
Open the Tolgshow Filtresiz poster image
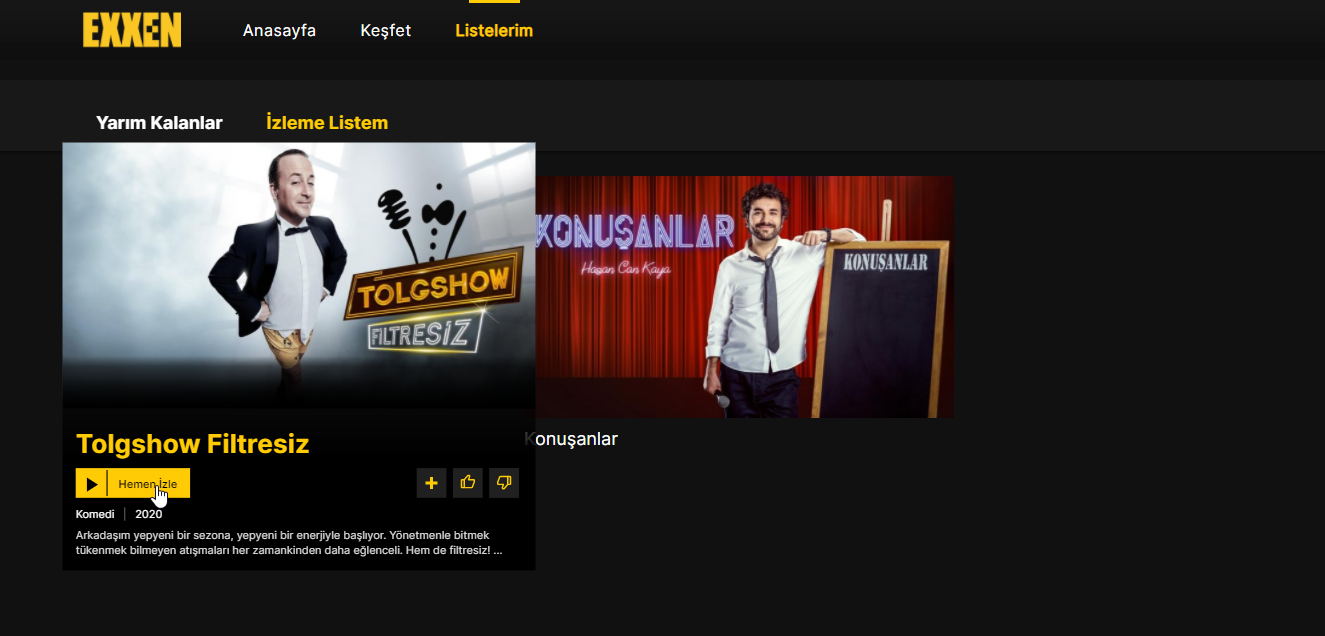(299, 275)
